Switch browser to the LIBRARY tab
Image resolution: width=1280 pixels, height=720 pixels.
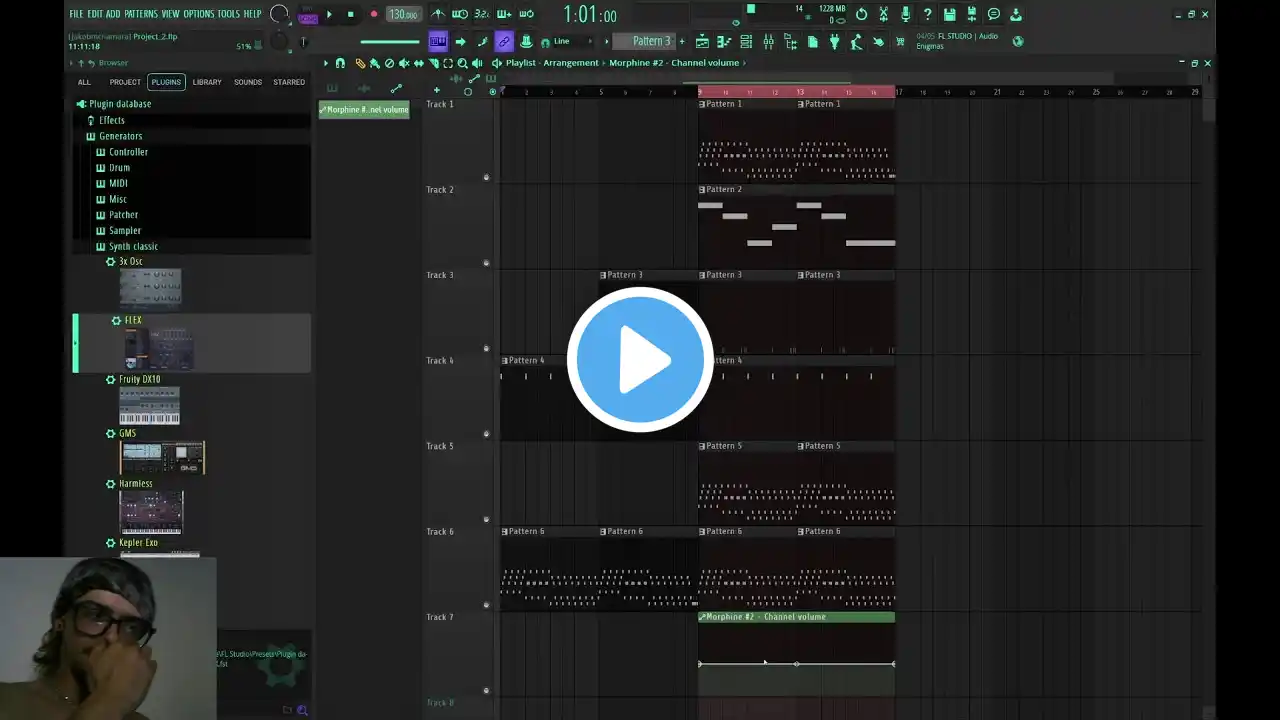[x=207, y=82]
